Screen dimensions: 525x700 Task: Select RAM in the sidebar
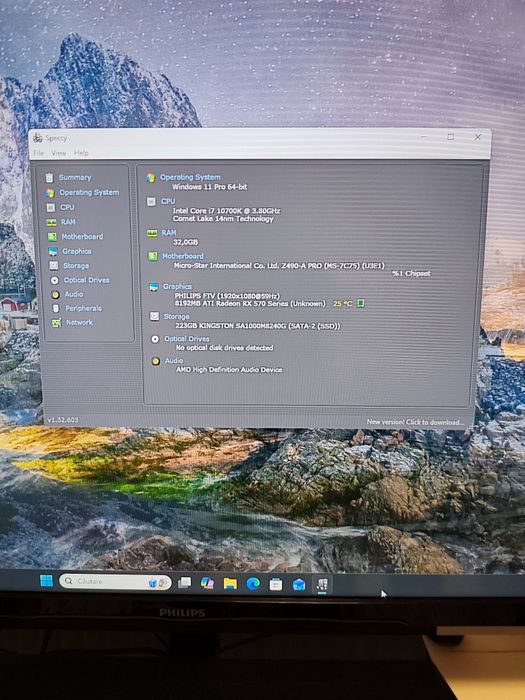(x=68, y=222)
